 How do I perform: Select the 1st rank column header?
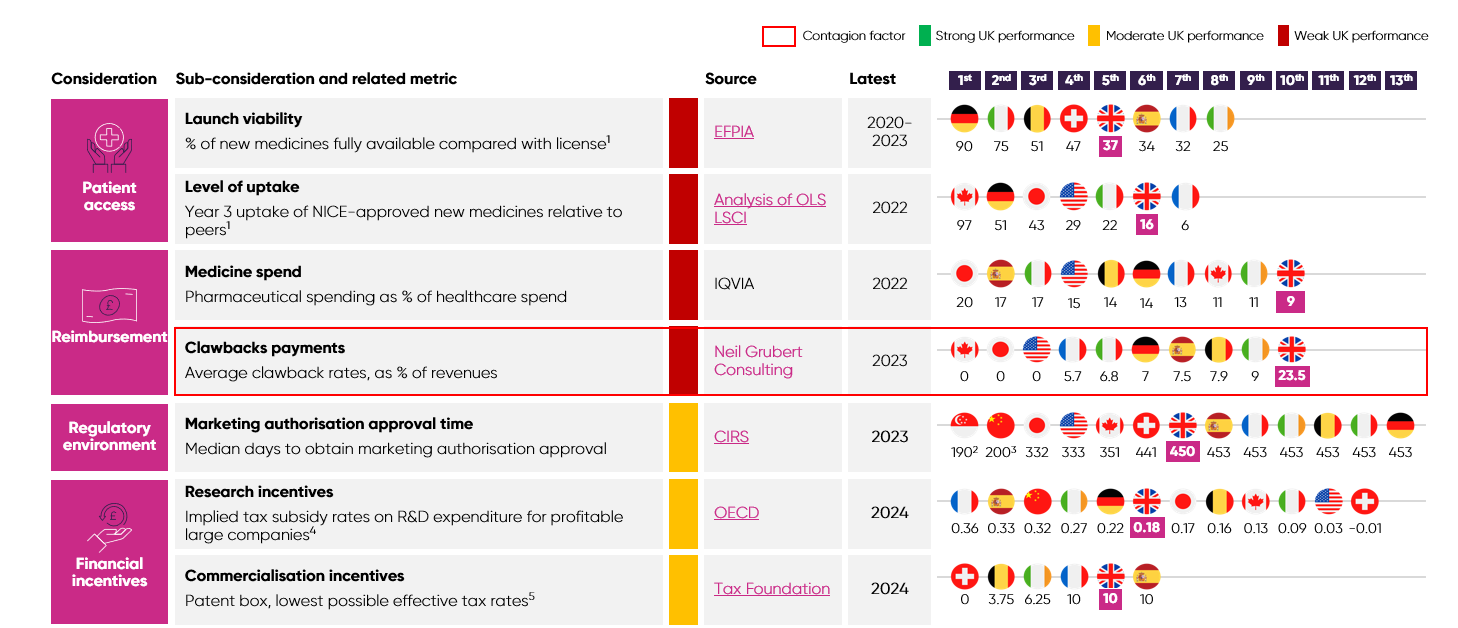[964, 80]
